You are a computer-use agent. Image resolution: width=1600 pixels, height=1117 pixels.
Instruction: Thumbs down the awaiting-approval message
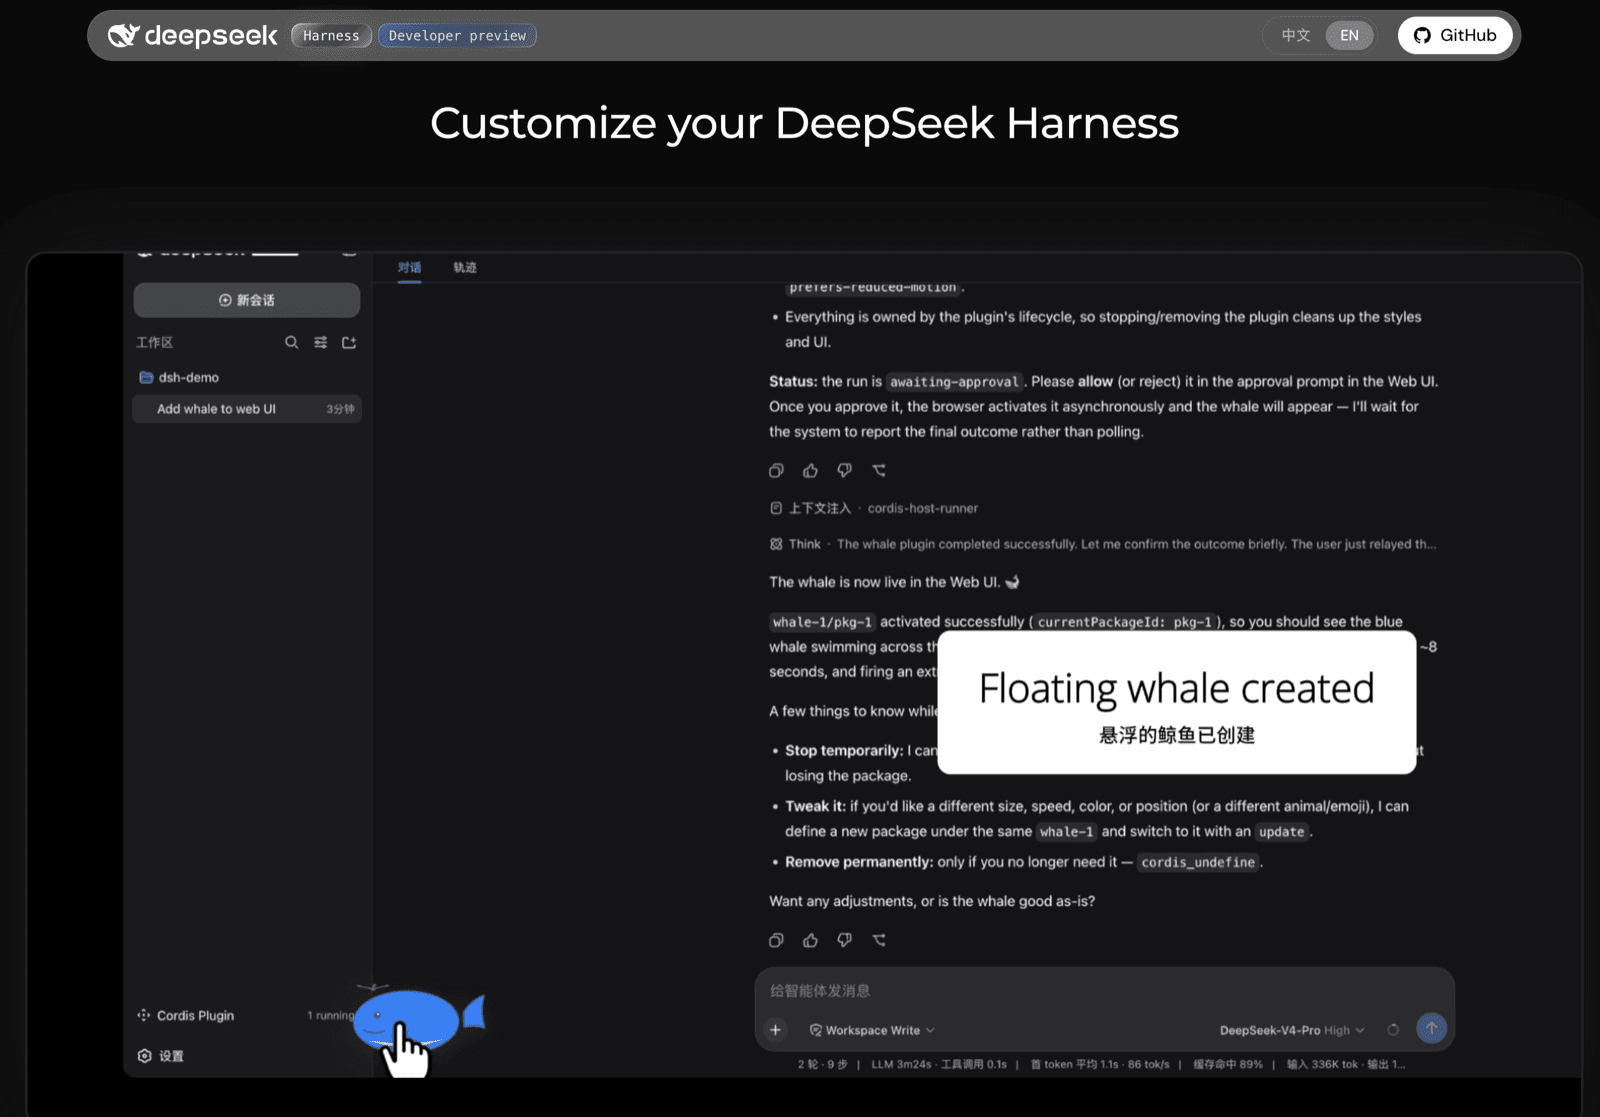pos(844,470)
